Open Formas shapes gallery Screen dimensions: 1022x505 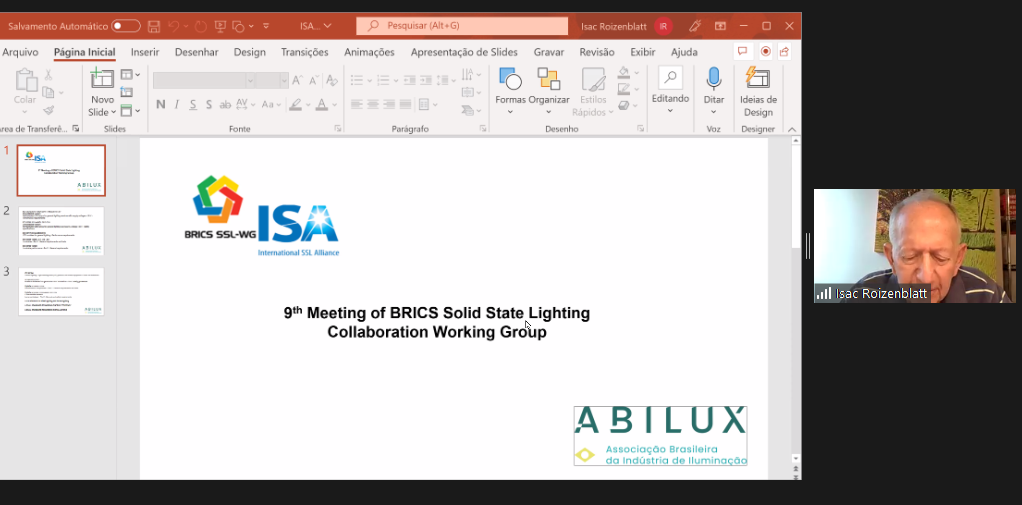[x=510, y=90]
